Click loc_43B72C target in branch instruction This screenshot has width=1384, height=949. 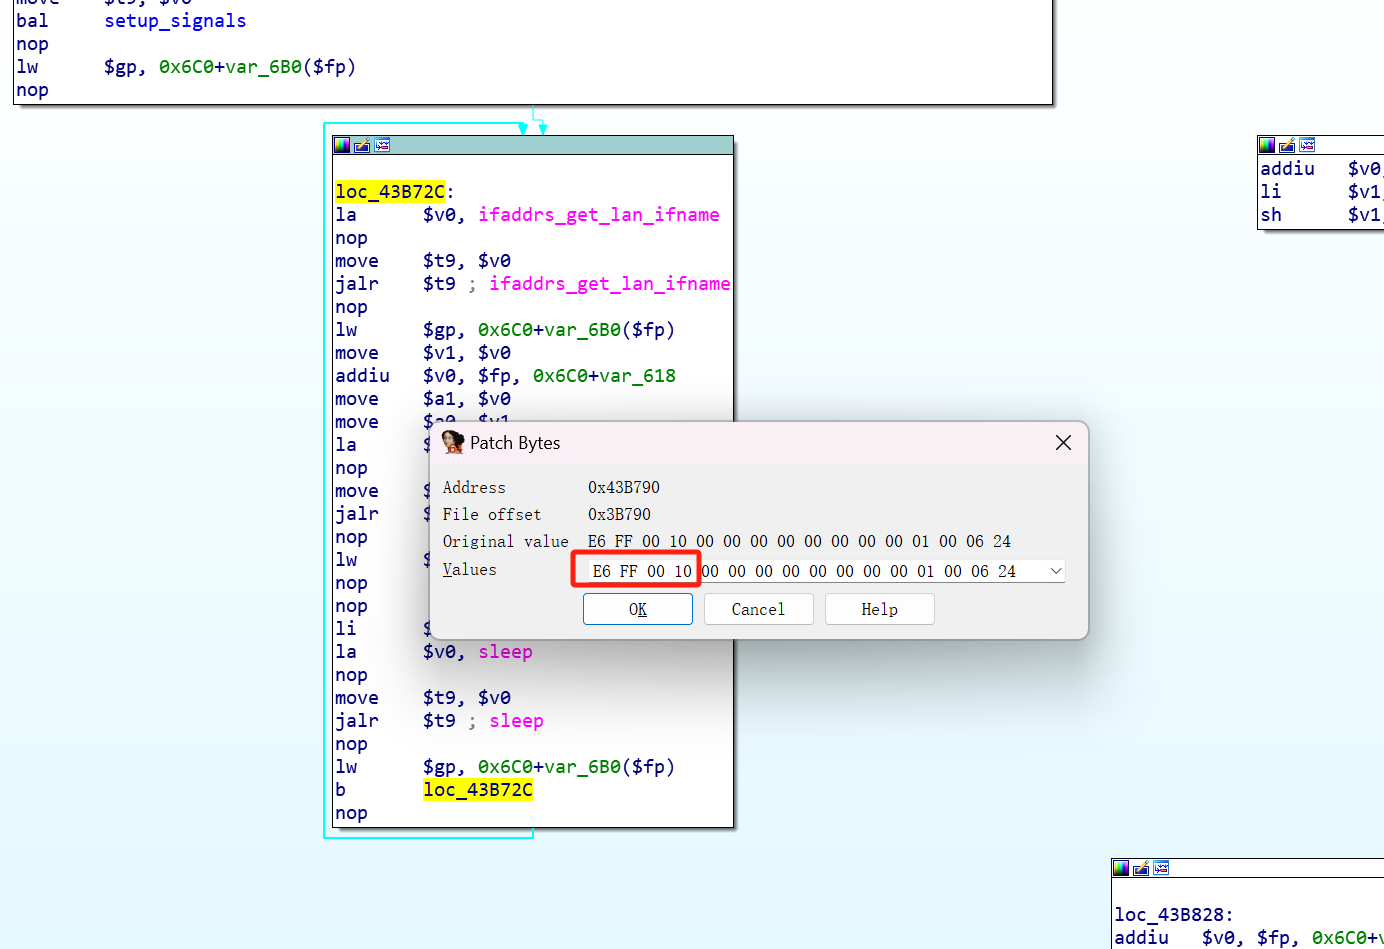pos(478,790)
